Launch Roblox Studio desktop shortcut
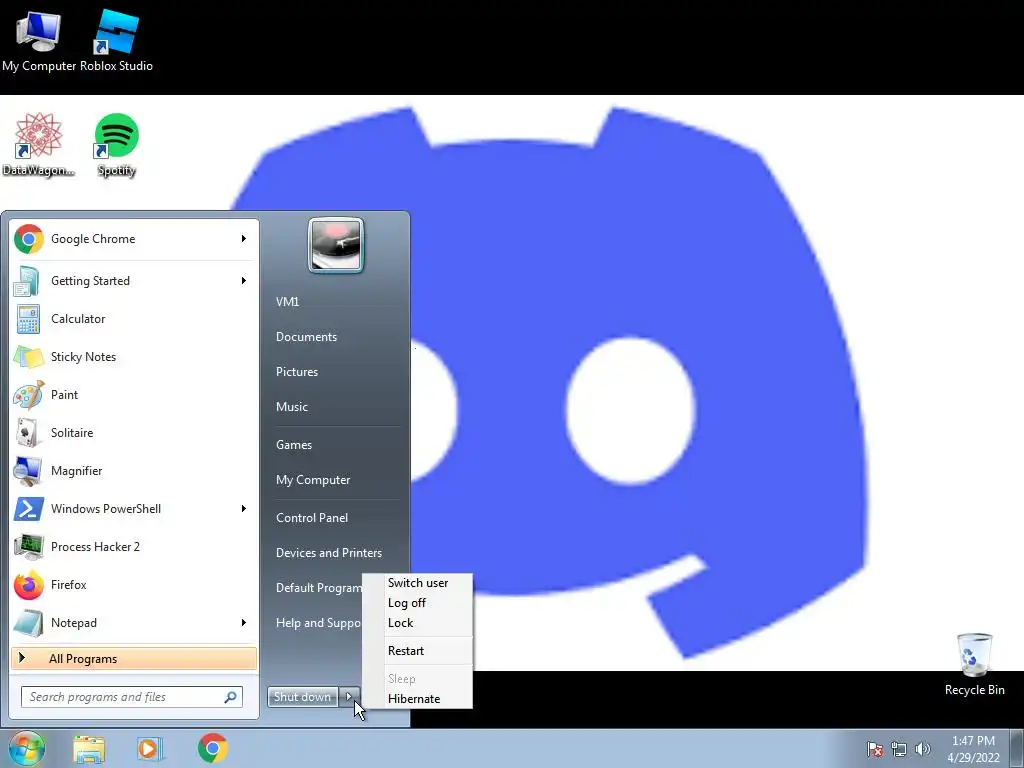 [x=116, y=39]
